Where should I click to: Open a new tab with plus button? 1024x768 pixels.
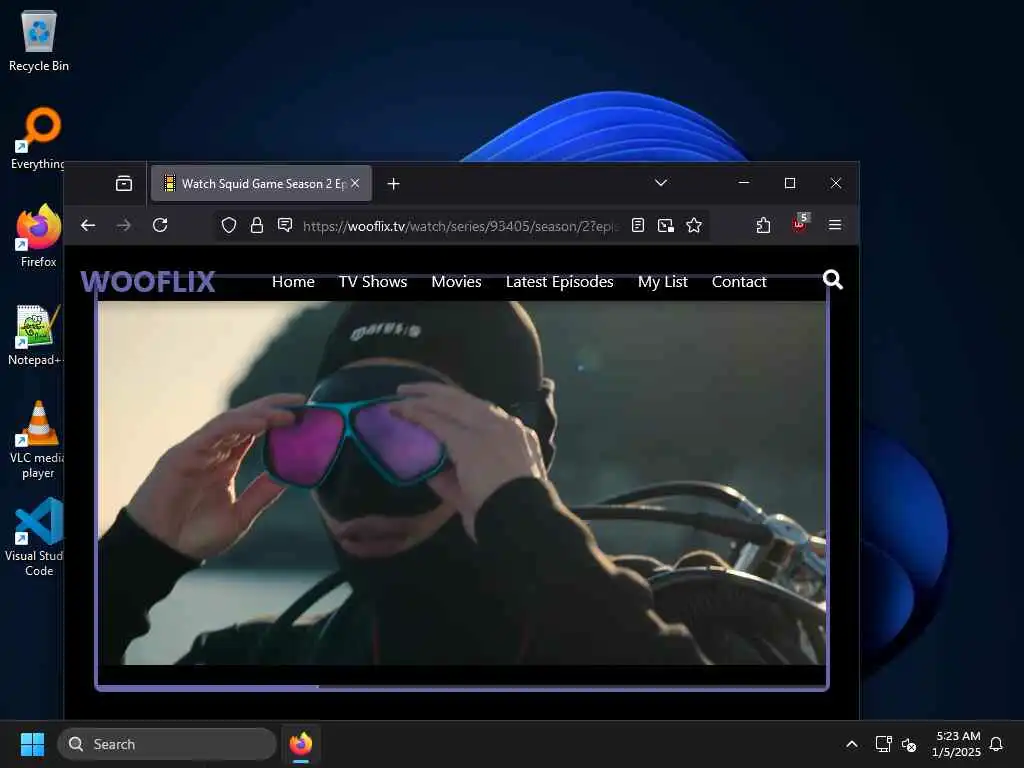click(x=393, y=184)
